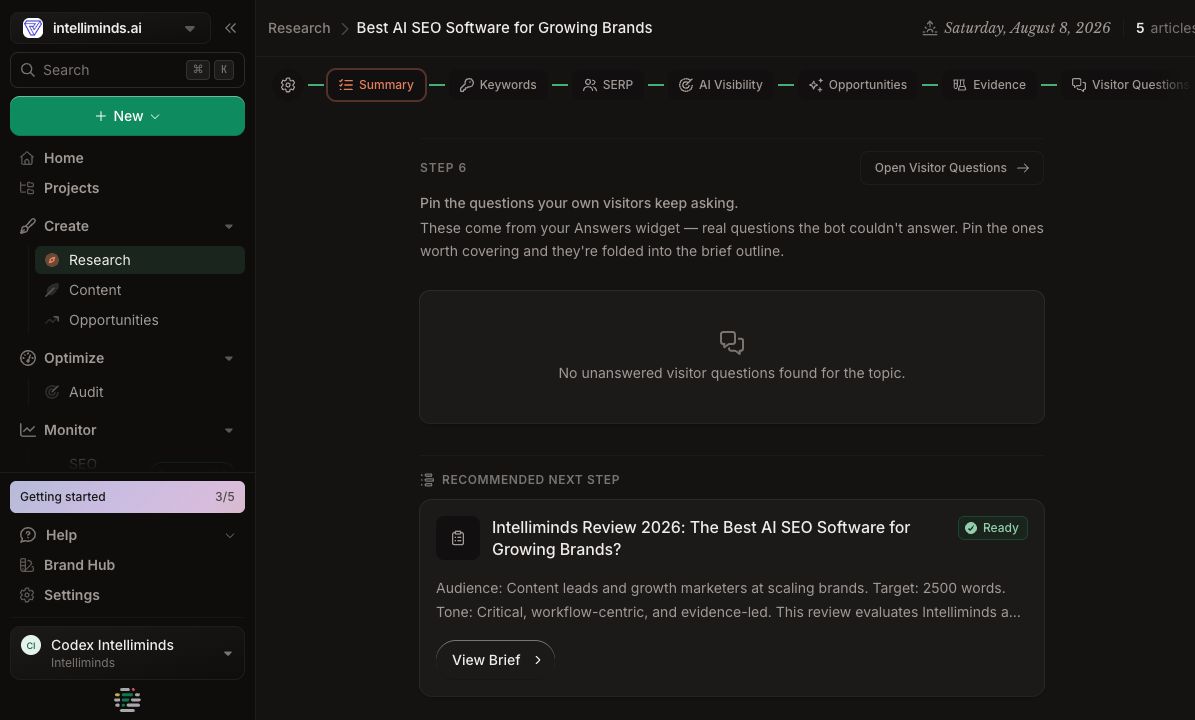Image resolution: width=1195 pixels, height=720 pixels.
Task: Click the date icon beside Saturday, August 8
Action: pyautogui.click(x=930, y=28)
